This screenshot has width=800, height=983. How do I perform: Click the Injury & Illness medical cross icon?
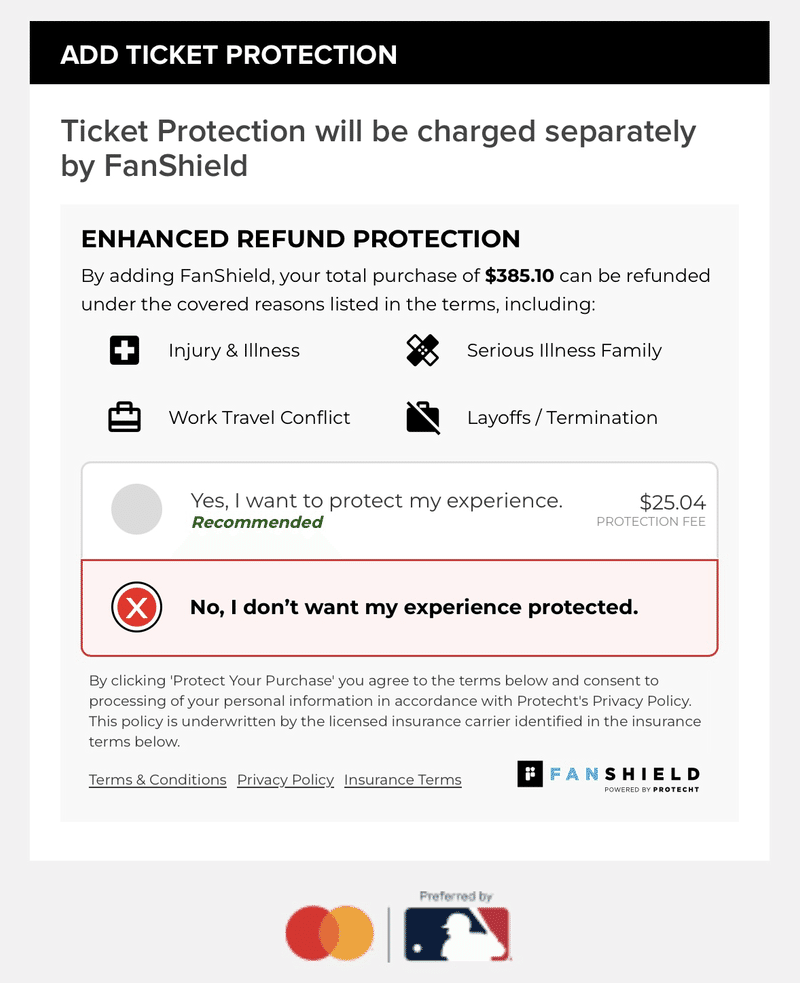point(124,350)
